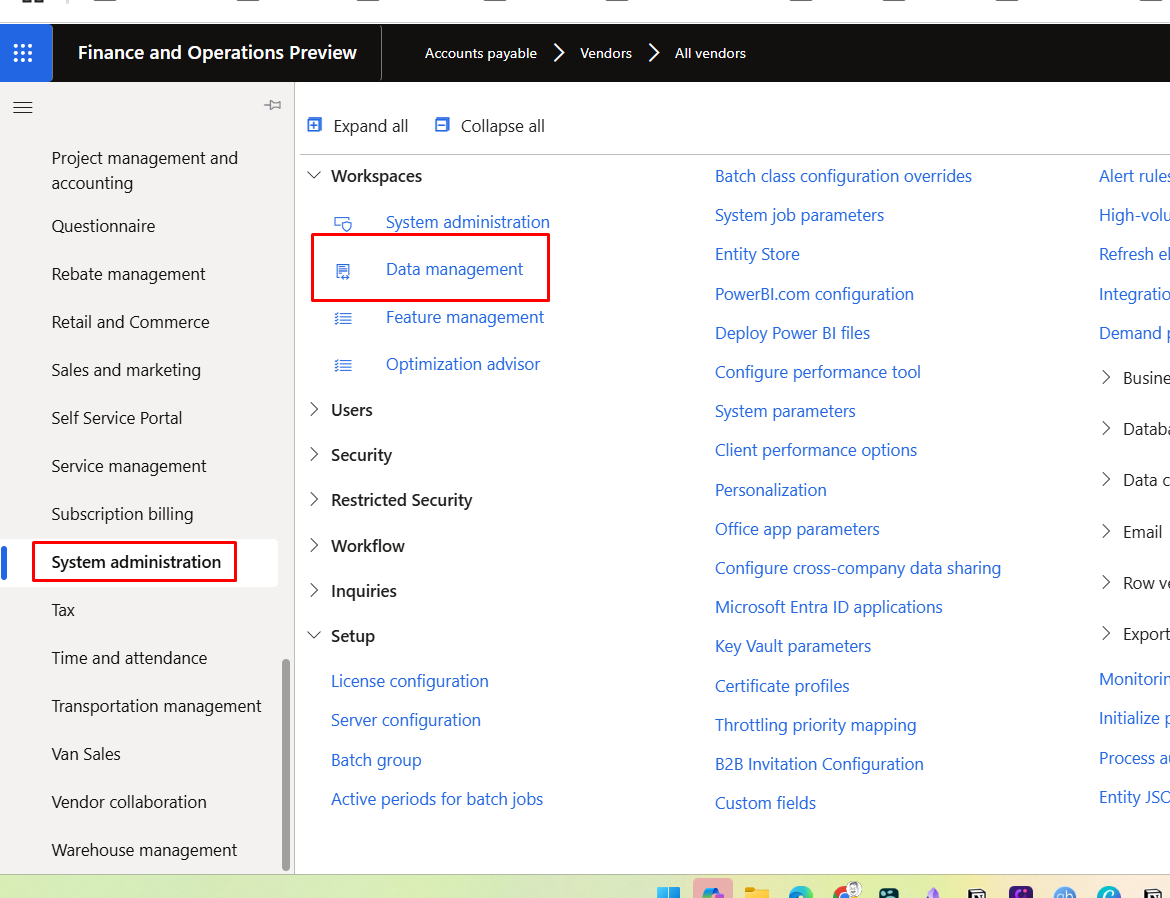Viewport: 1170px width, 898px height.
Task: Click the Expand all button
Action: [358, 125]
